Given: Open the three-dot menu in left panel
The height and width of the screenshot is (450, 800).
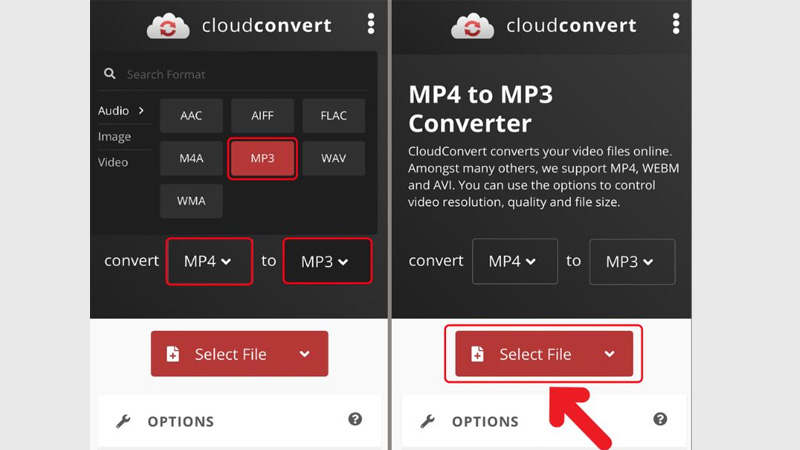Looking at the screenshot, I should point(371,24).
